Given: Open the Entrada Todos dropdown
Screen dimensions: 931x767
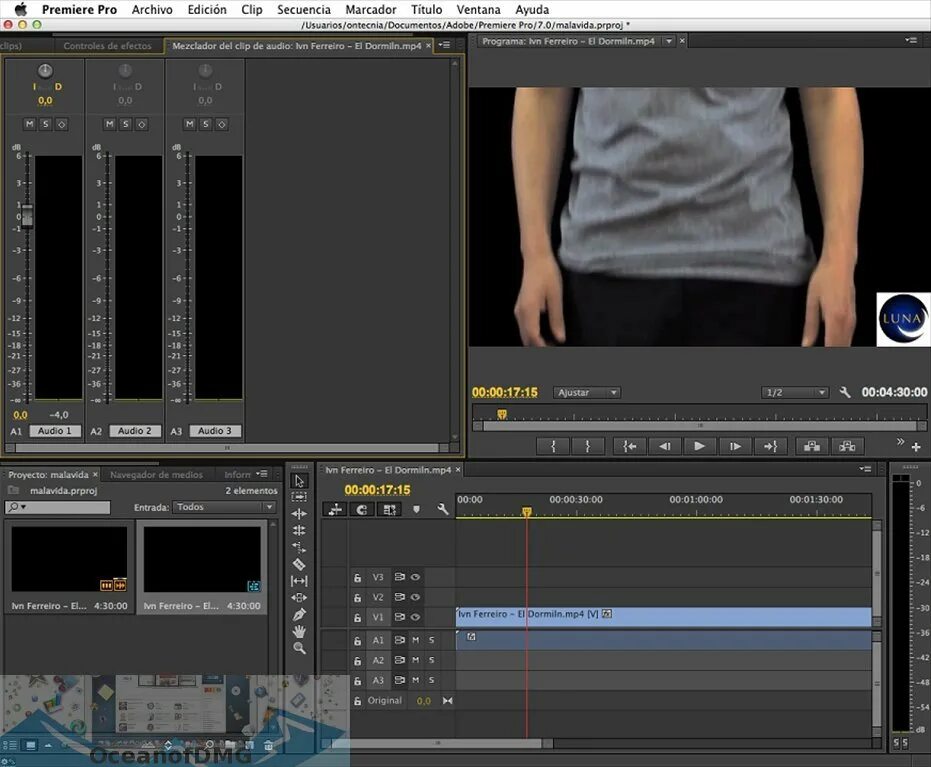Looking at the screenshot, I should (x=224, y=507).
